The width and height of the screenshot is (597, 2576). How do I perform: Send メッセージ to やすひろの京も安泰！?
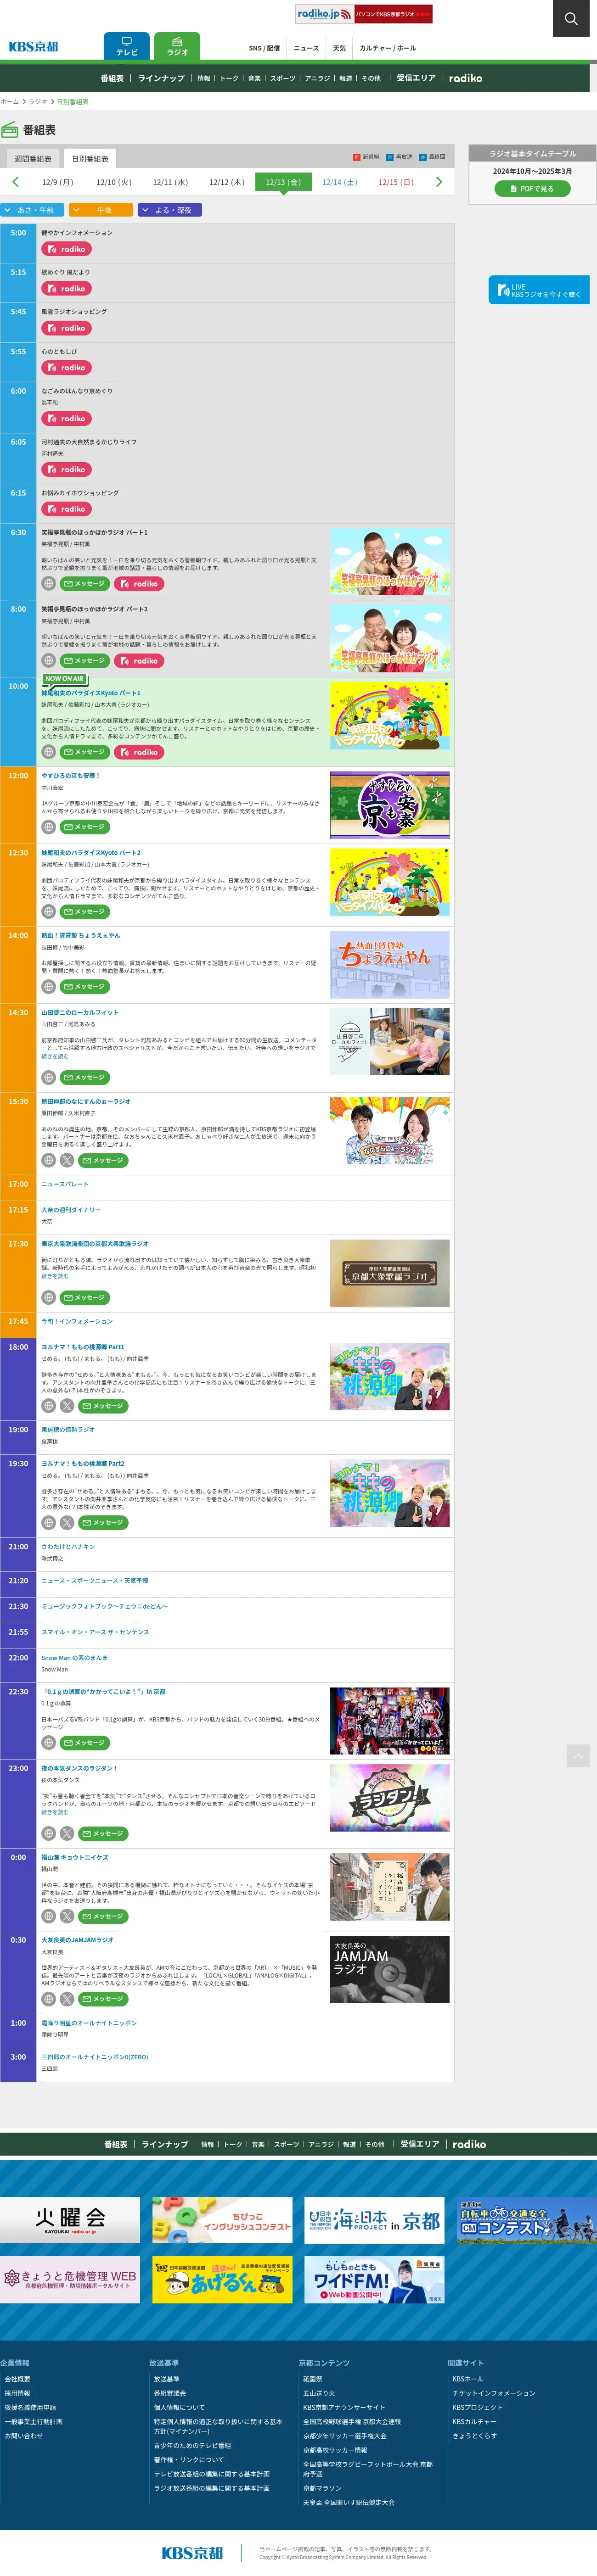(x=84, y=827)
